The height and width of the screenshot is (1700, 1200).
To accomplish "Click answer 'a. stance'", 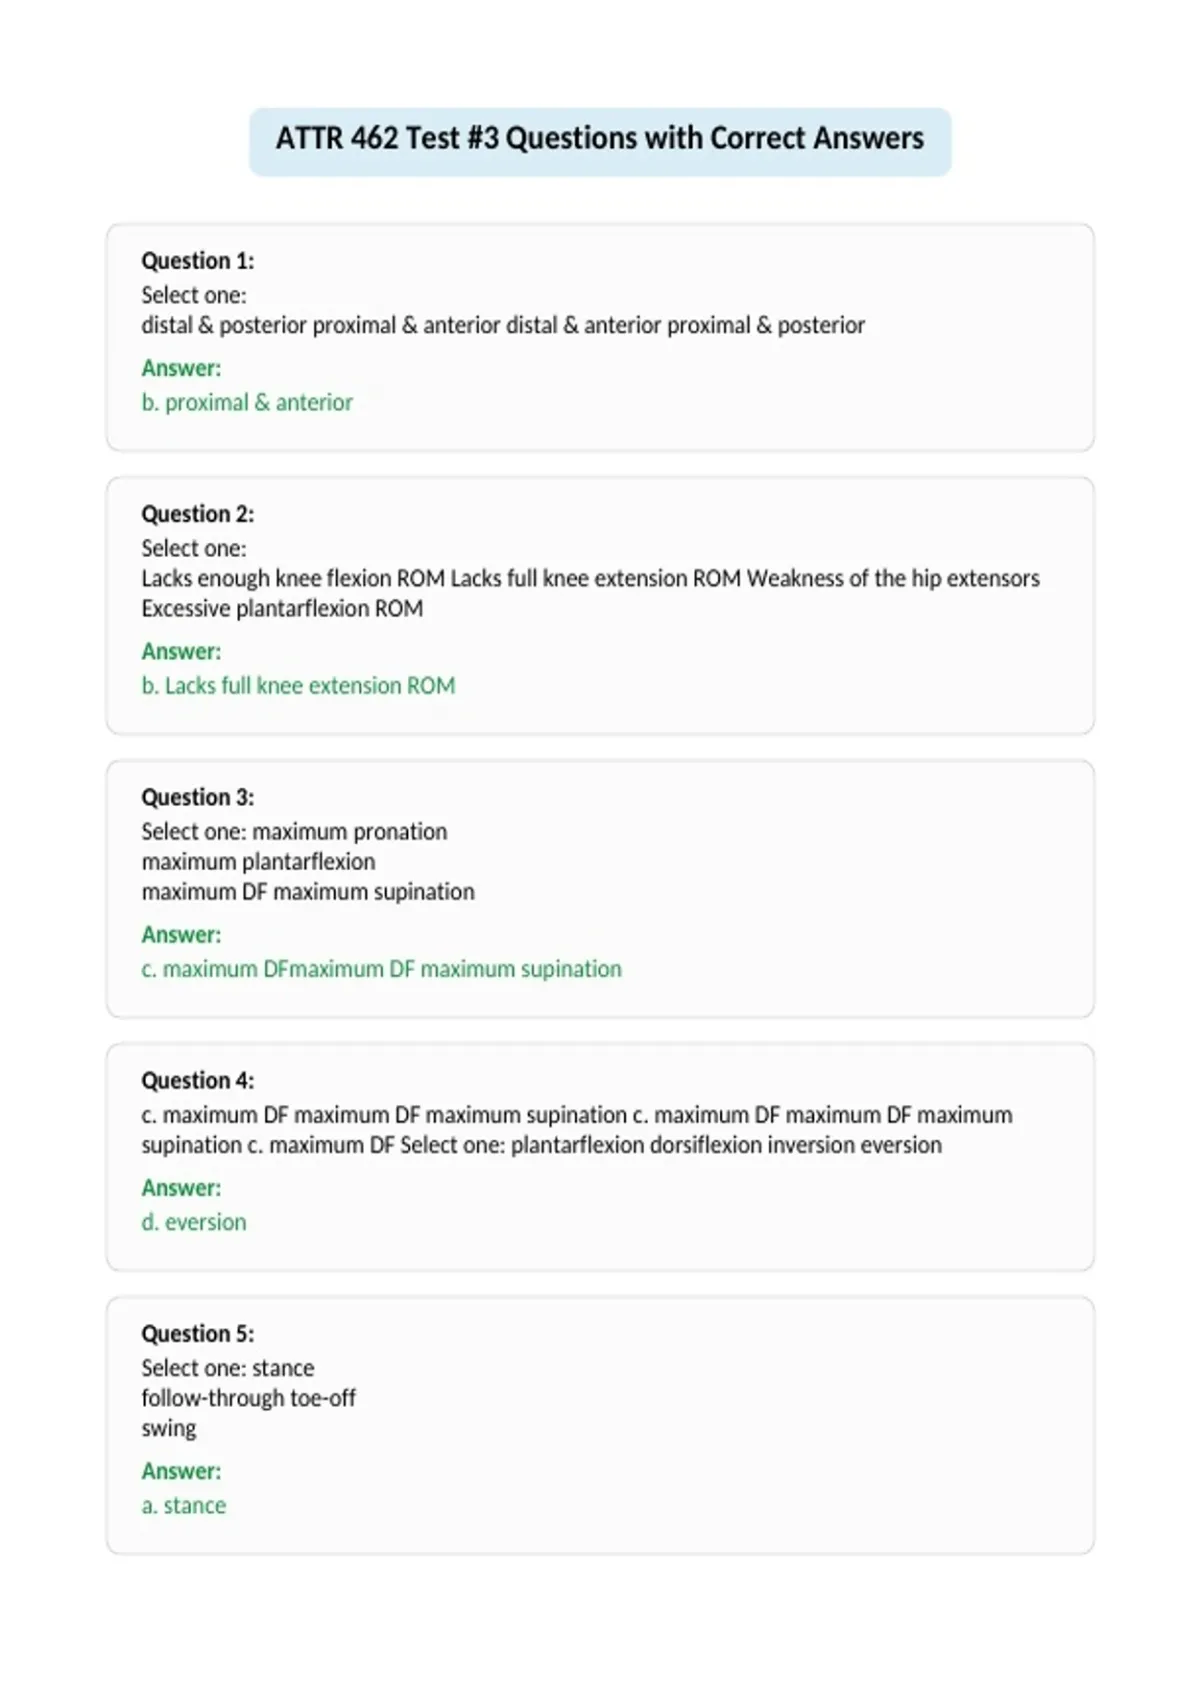I will [x=184, y=1505].
